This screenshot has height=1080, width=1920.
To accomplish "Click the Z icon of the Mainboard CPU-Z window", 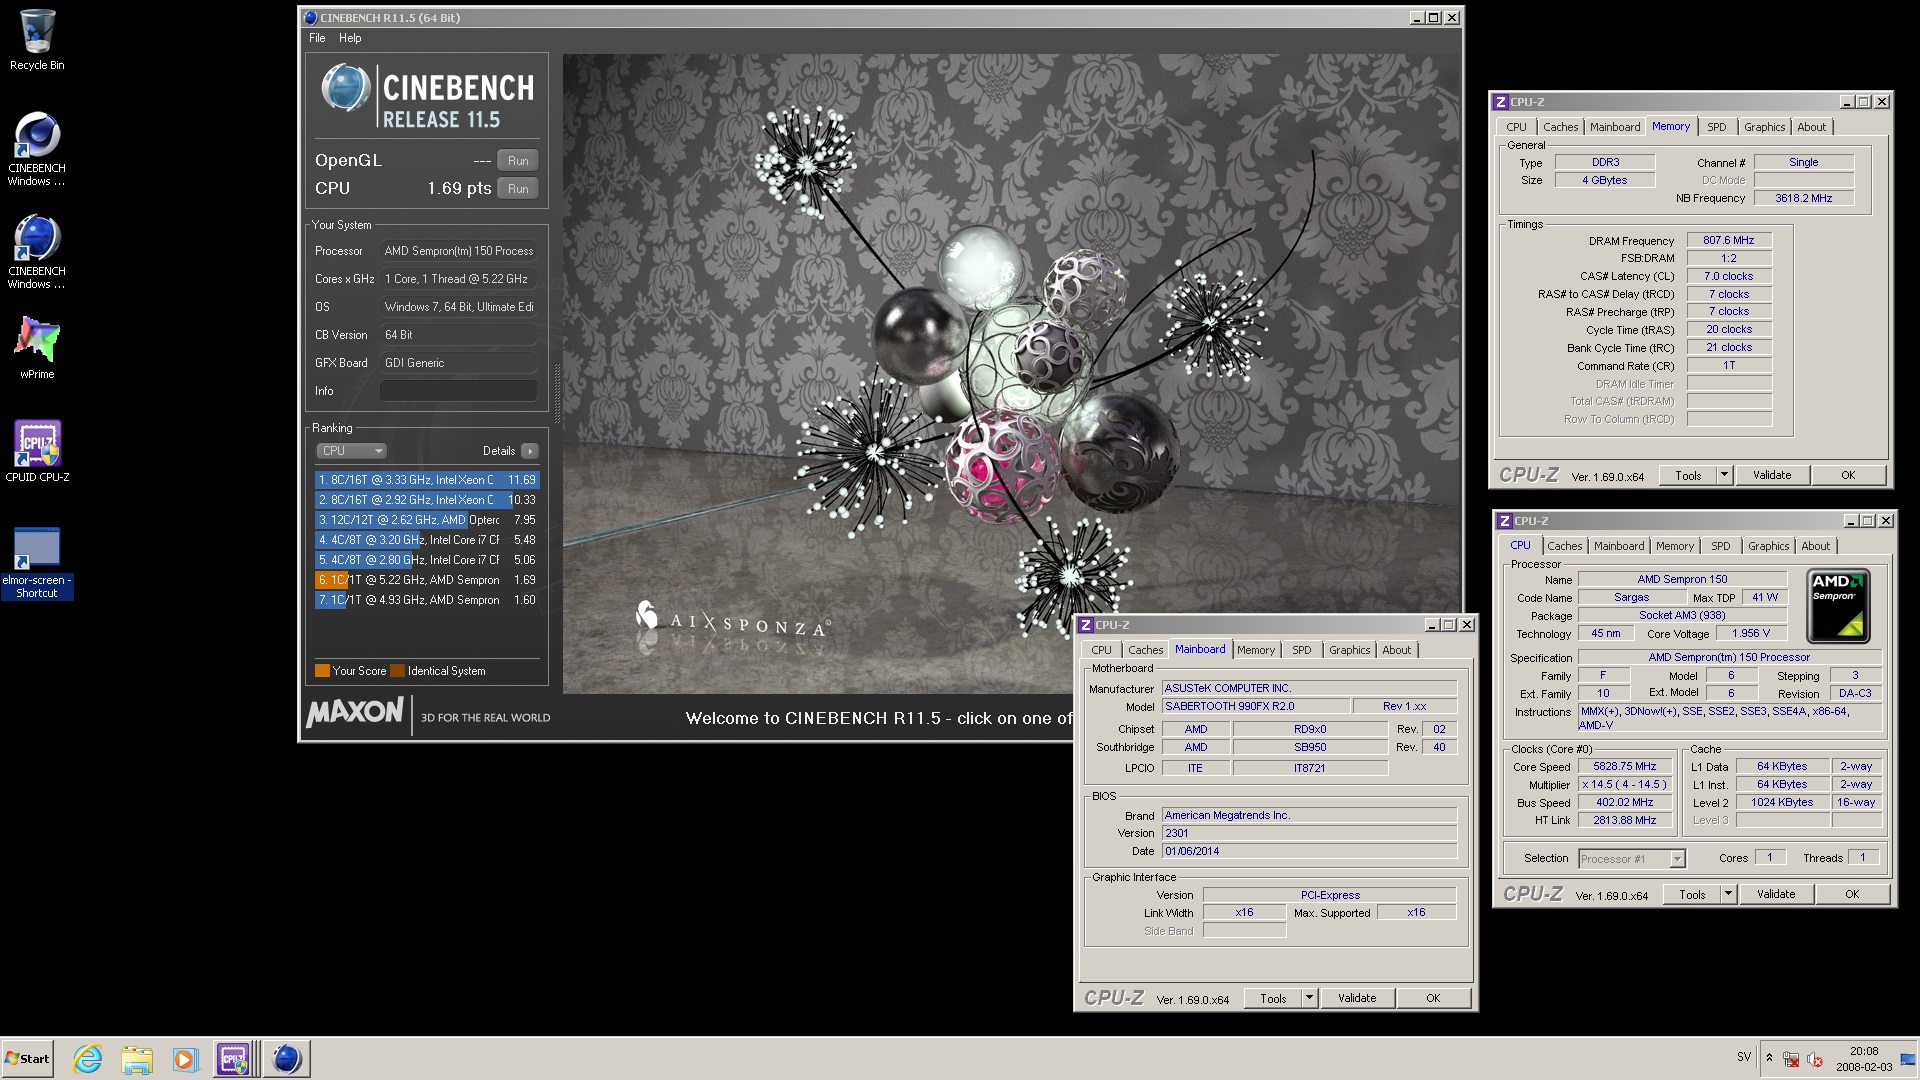I will 1085,625.
